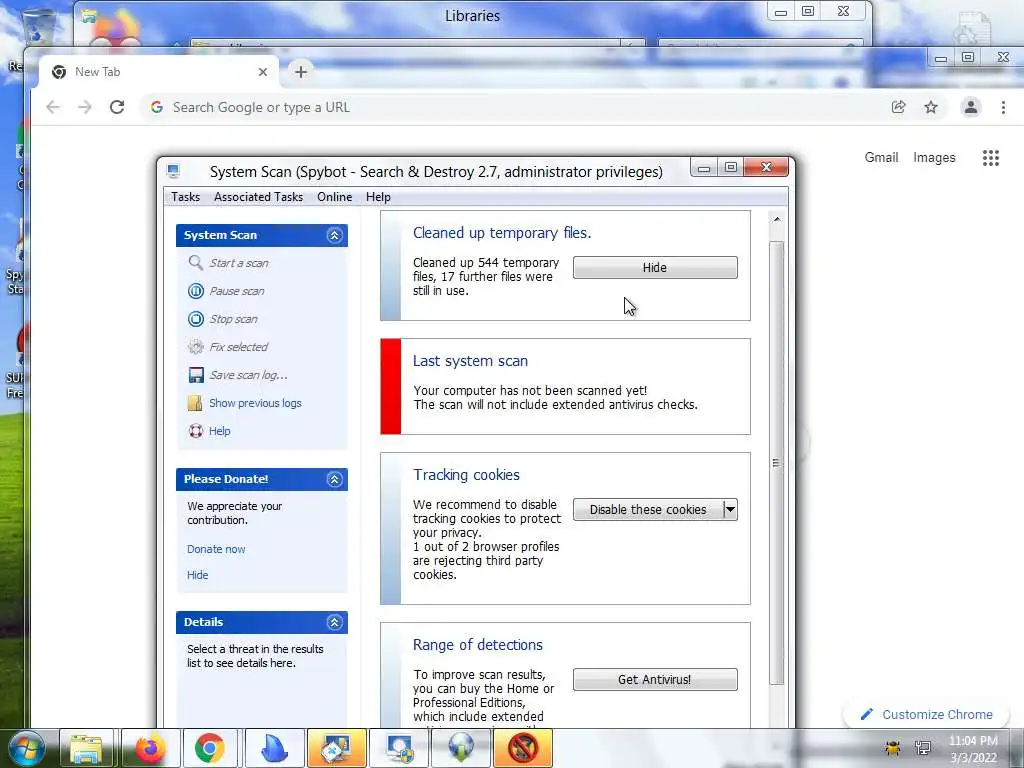Click the Pause scan icon
The height and width of the screenshot is (768, 1024).
point(195,291)
